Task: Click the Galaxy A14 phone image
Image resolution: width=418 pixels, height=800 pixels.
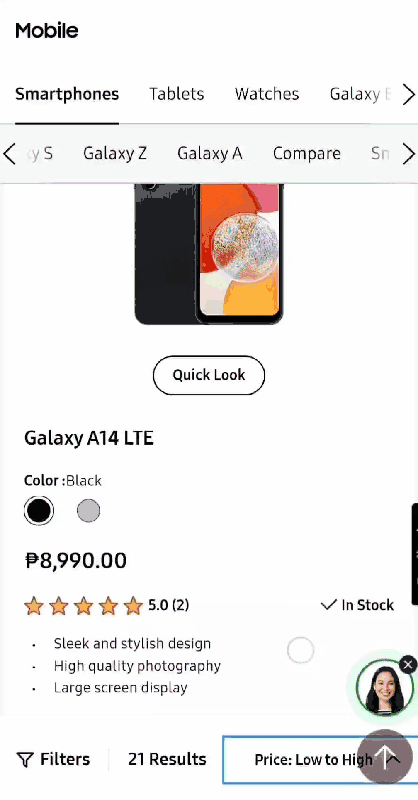Action: 209,254
